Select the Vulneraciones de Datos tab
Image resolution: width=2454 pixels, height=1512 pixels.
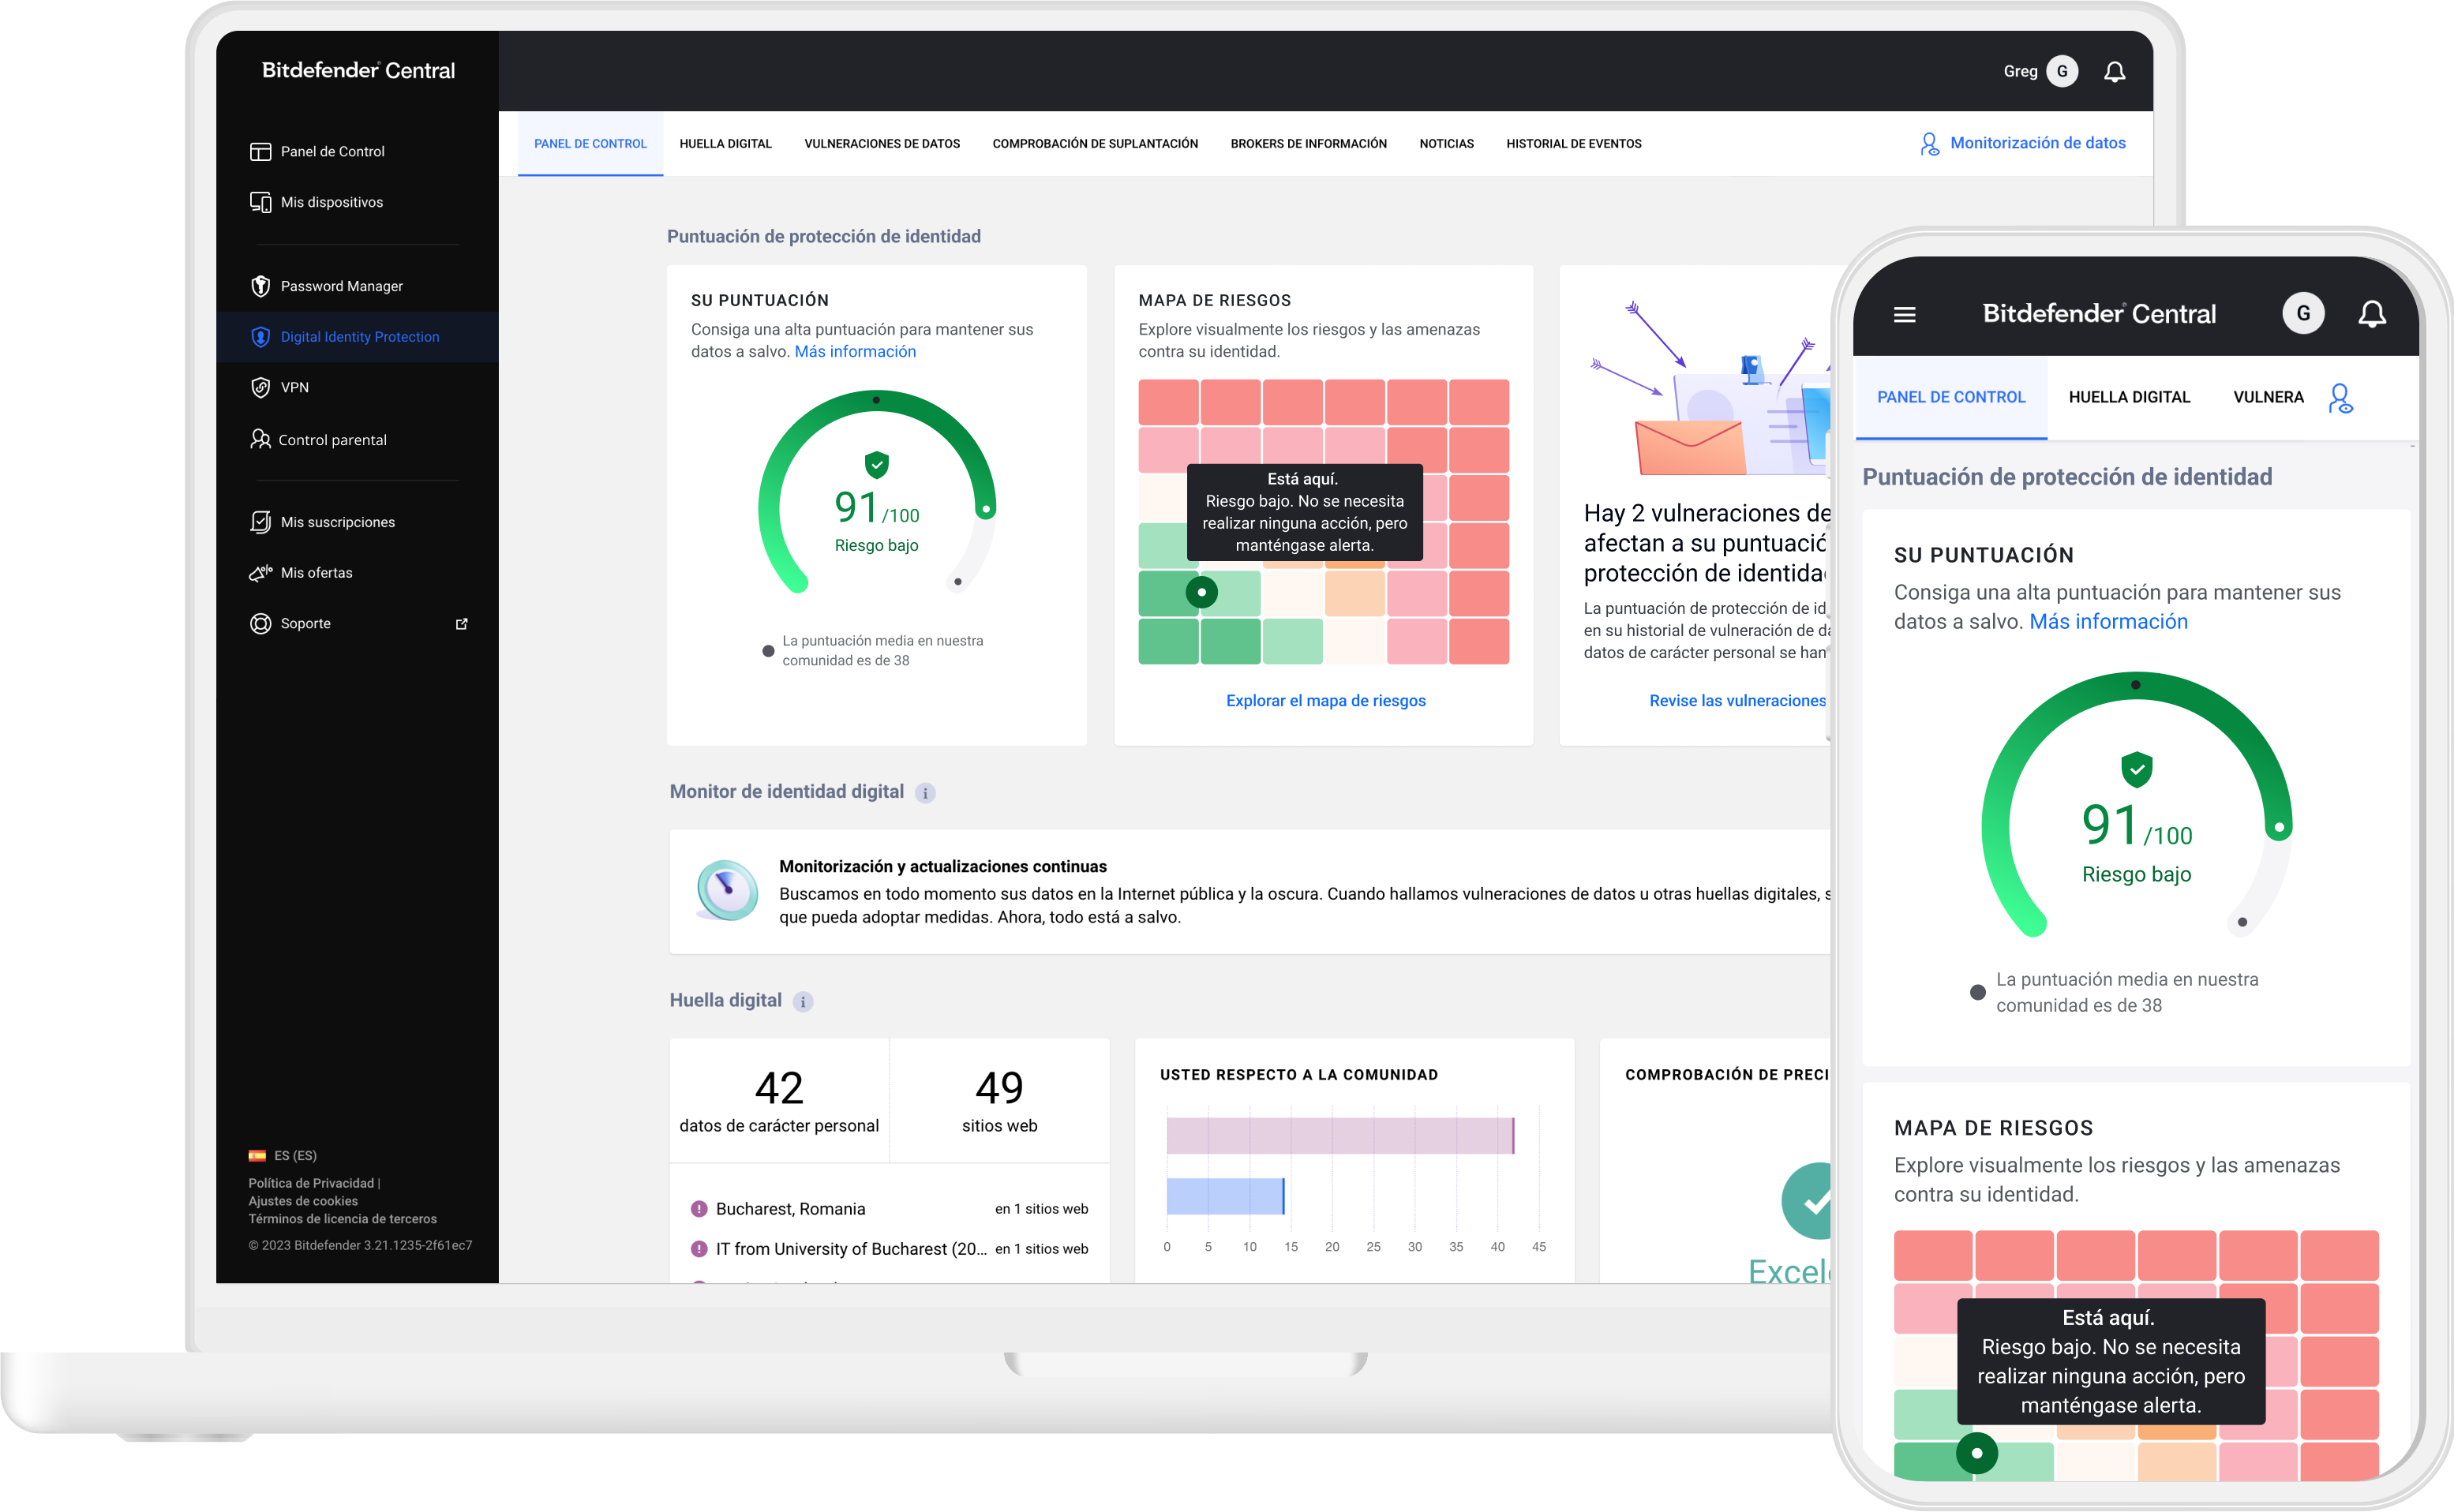882,142
